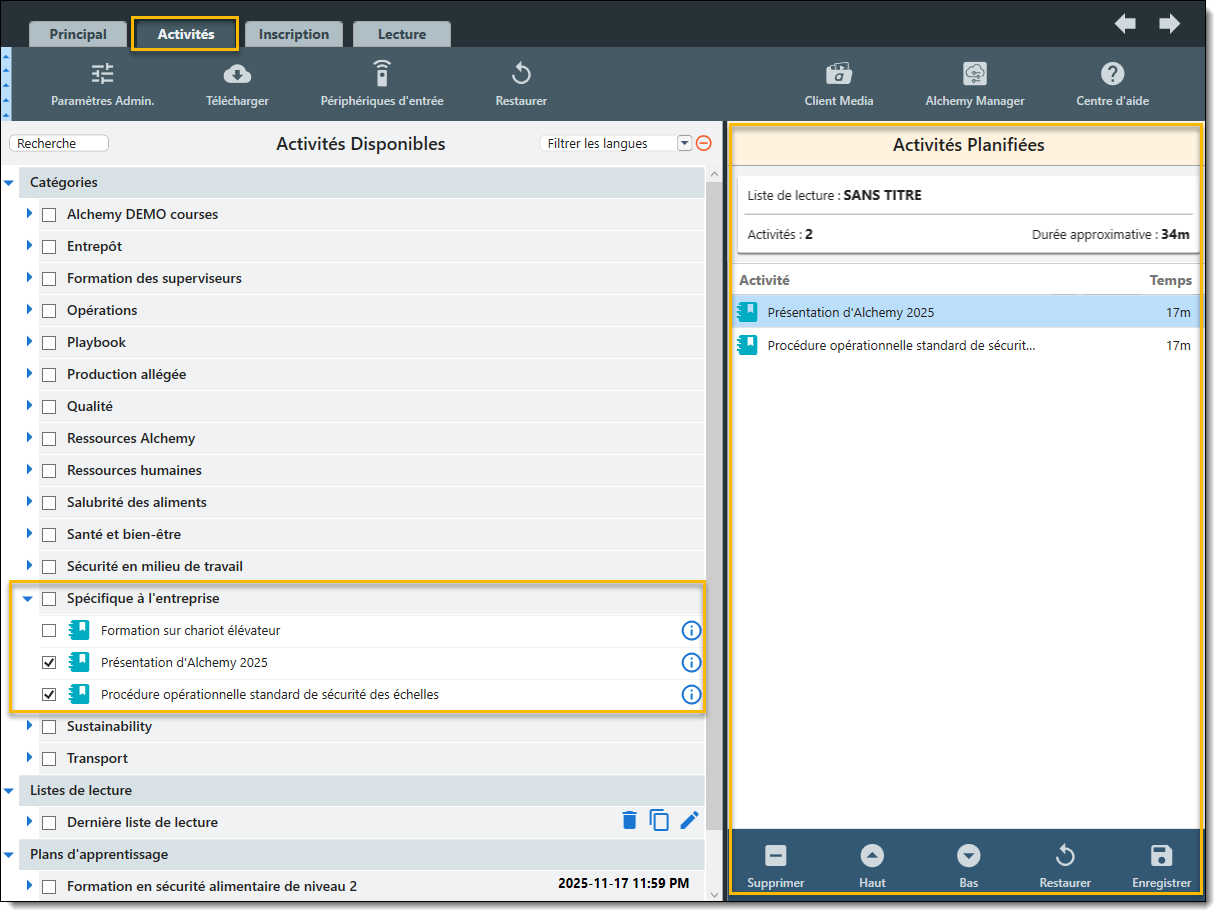The image size is (1221, 917).
Task: Open Périphériques d'entrée remote icon
Action: coord(381,74)
